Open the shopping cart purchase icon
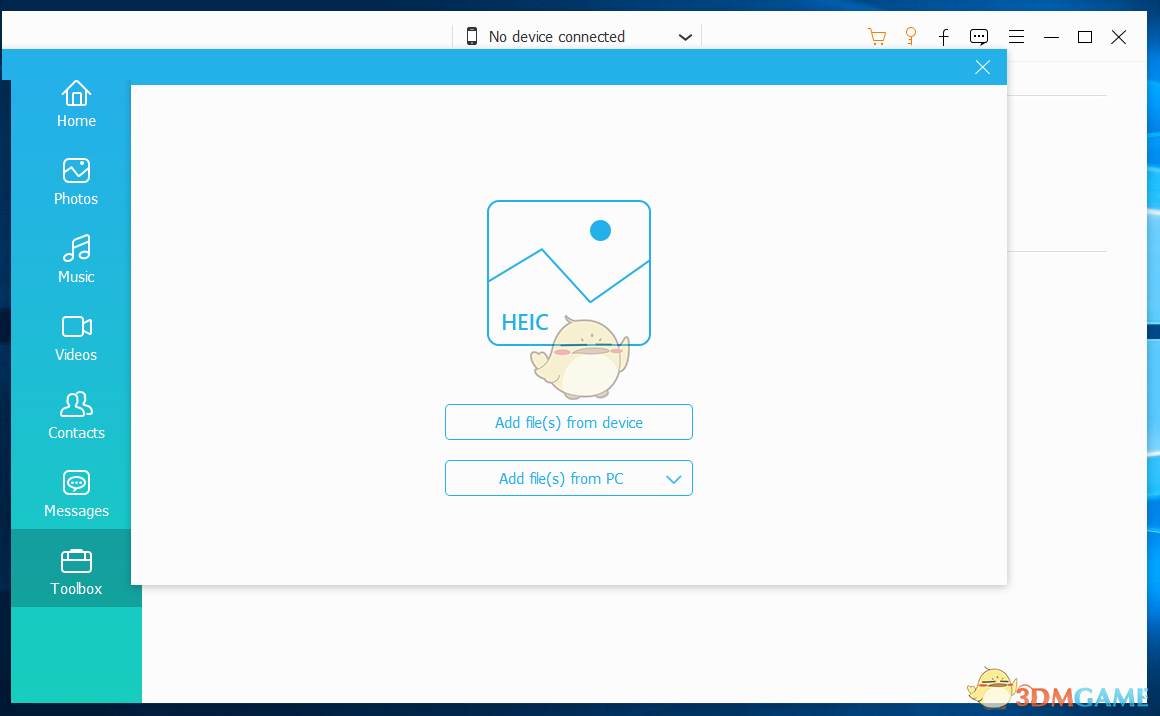 point(877,37)
